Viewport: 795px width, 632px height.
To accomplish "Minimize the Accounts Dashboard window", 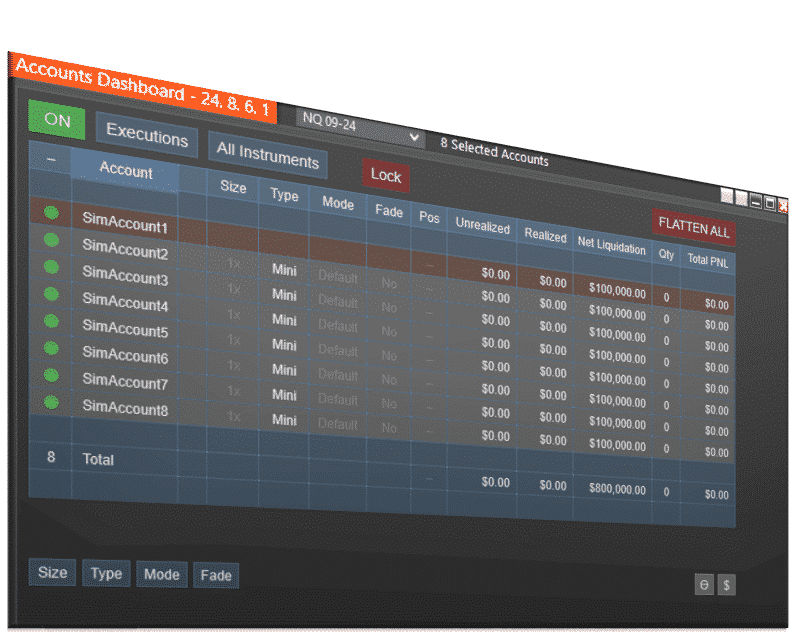I will pos(756,201).
